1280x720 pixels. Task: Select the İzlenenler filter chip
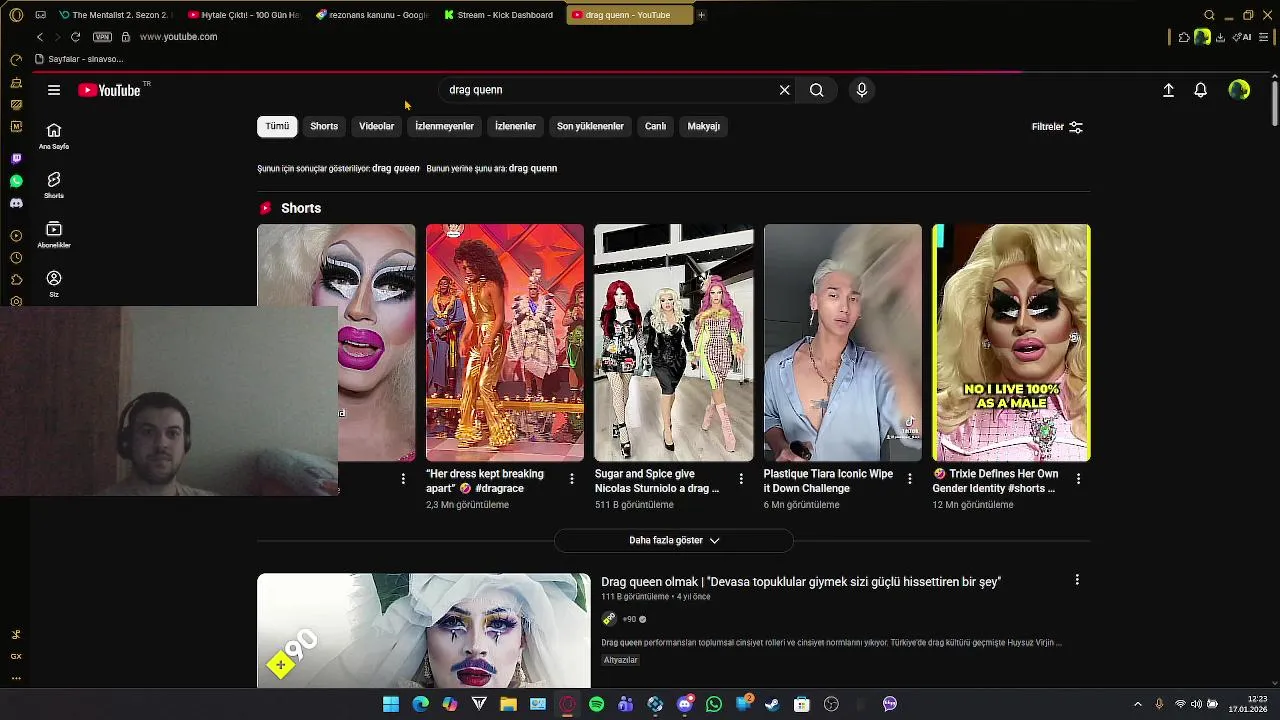516,127
